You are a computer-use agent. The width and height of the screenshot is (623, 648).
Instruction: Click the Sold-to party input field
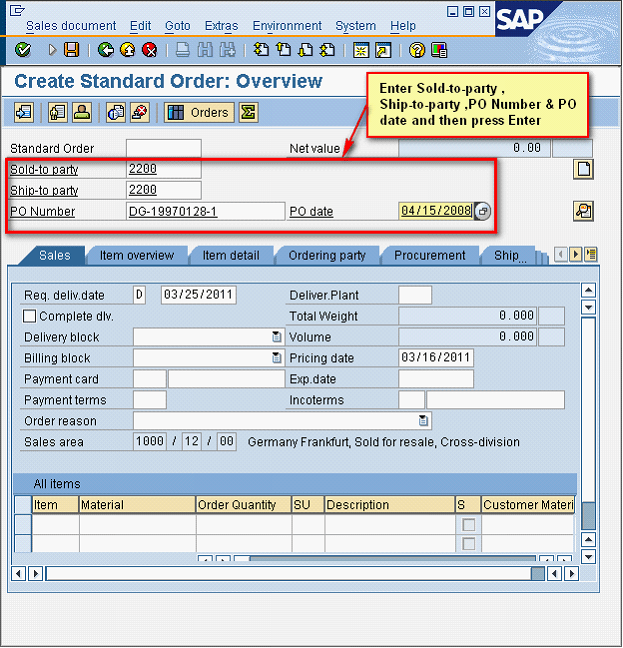coord(164,169)
